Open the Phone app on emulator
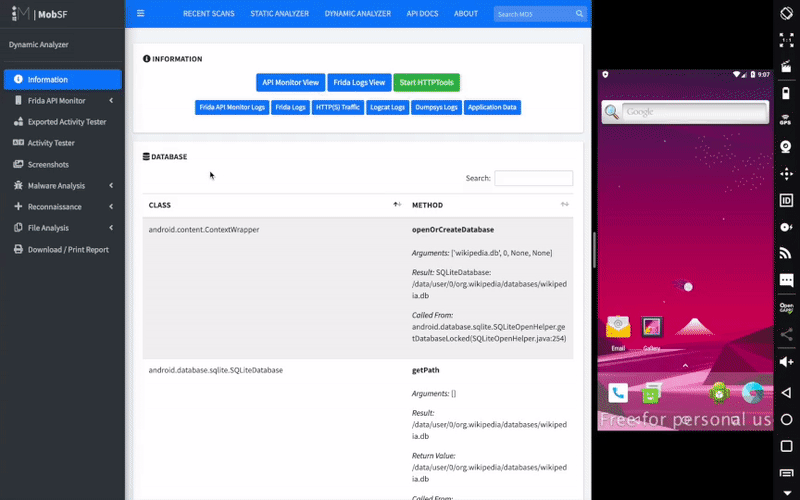800x500 pixels. point(618,393)
